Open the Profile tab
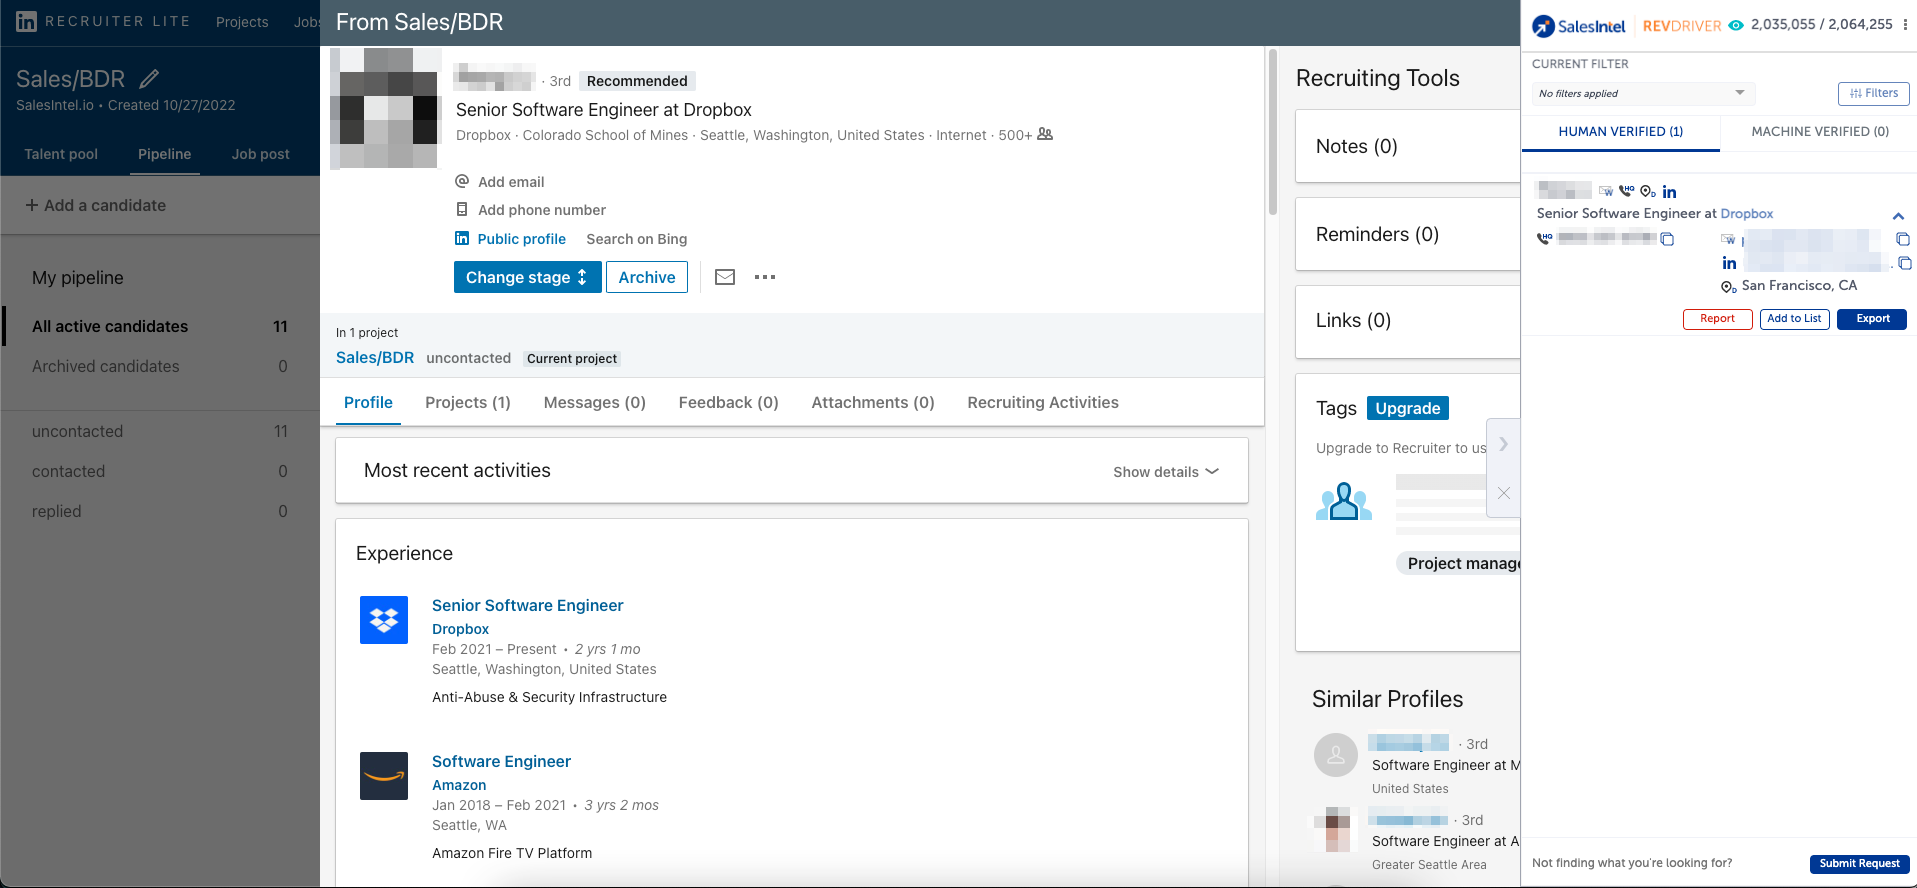 point(368,403)
